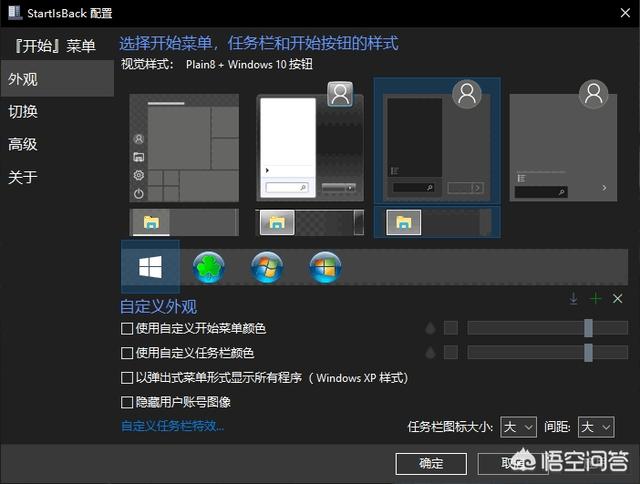Image resolution: width=640 pixels, height=484 pixels.
Task: Go to the 关于 tab
Action: point(23,177)
